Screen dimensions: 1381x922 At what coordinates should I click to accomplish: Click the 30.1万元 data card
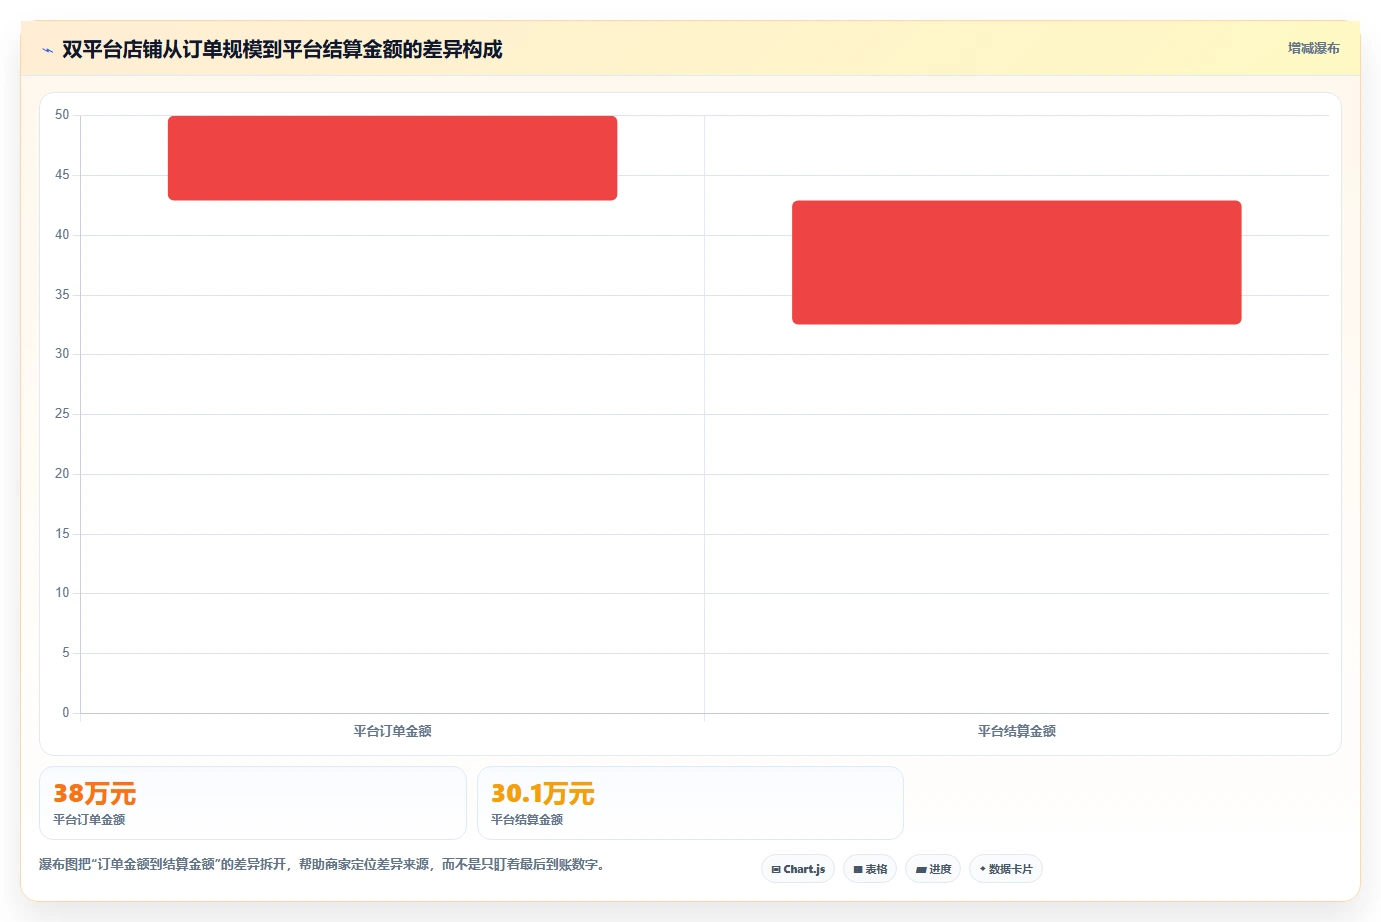click(x=690, y=803)
